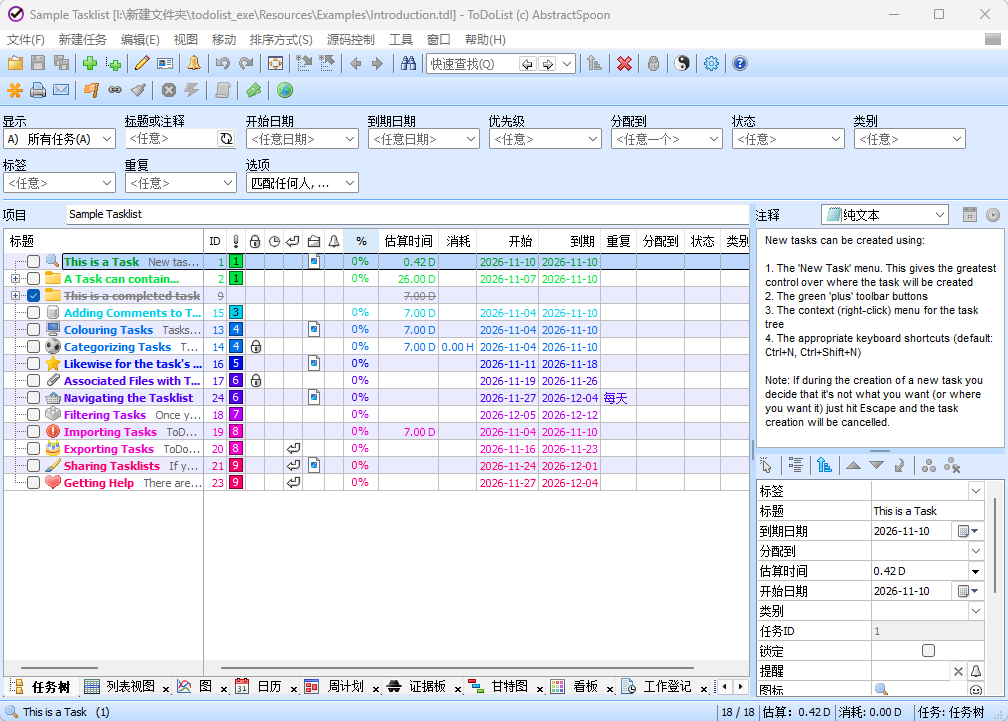Image resolution: width=1008 pixels, height=721 pixels.
Task: Click the pencil edit task icon
Action: click(x=142, y=64)
